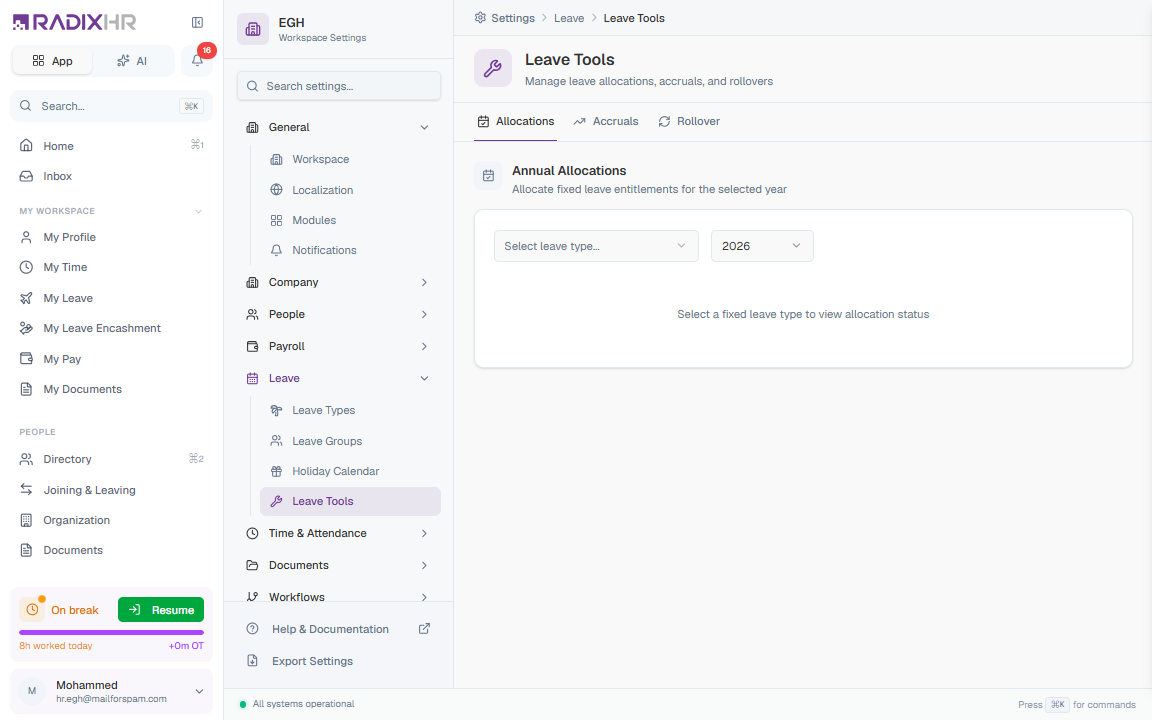The image size is (1152, 720).
Task: Open My Documents page
Action: tap(112, 389)
